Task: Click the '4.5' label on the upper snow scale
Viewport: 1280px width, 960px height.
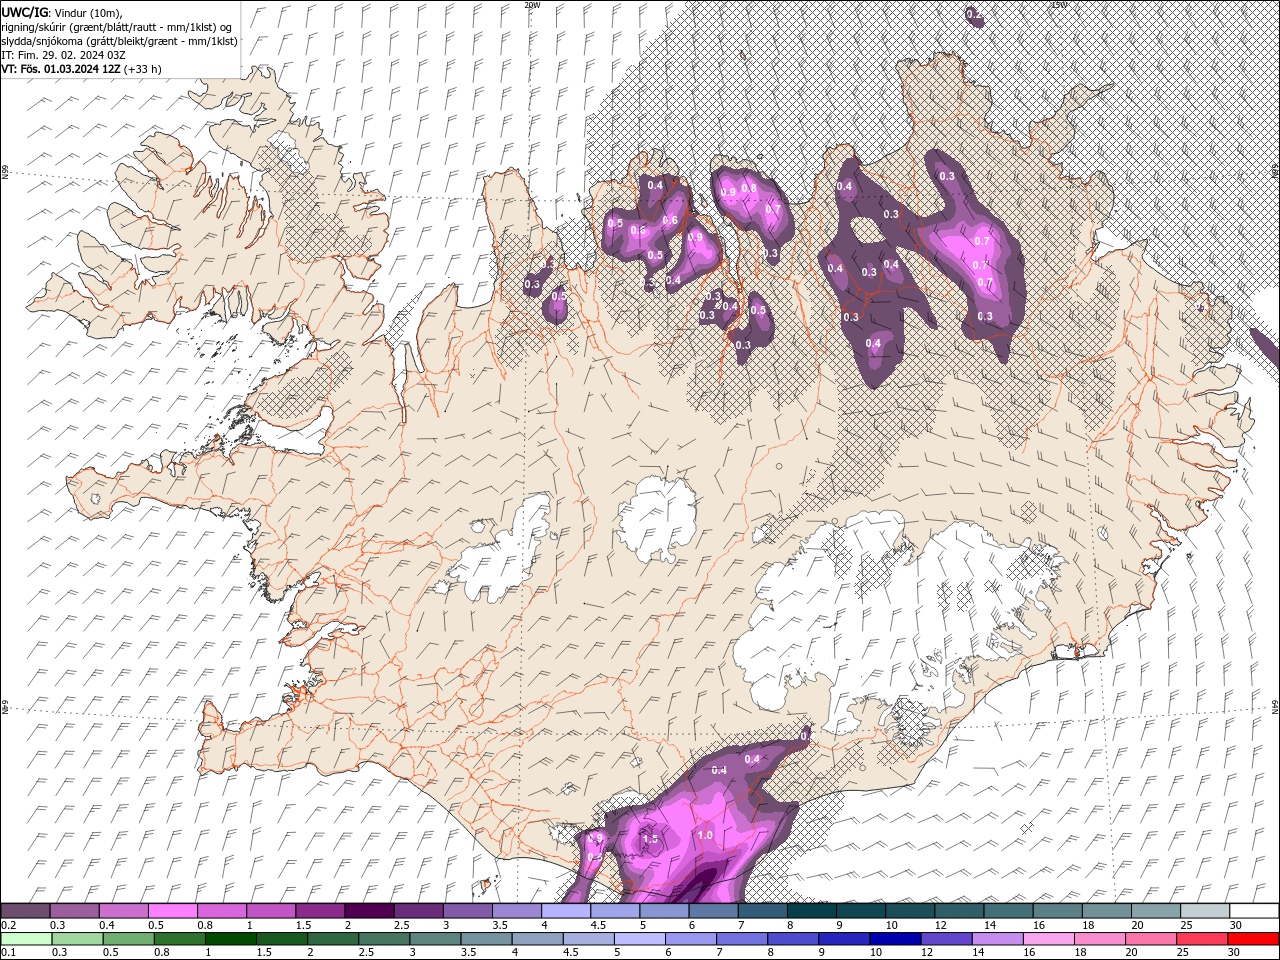Action: tap(597, 925)
